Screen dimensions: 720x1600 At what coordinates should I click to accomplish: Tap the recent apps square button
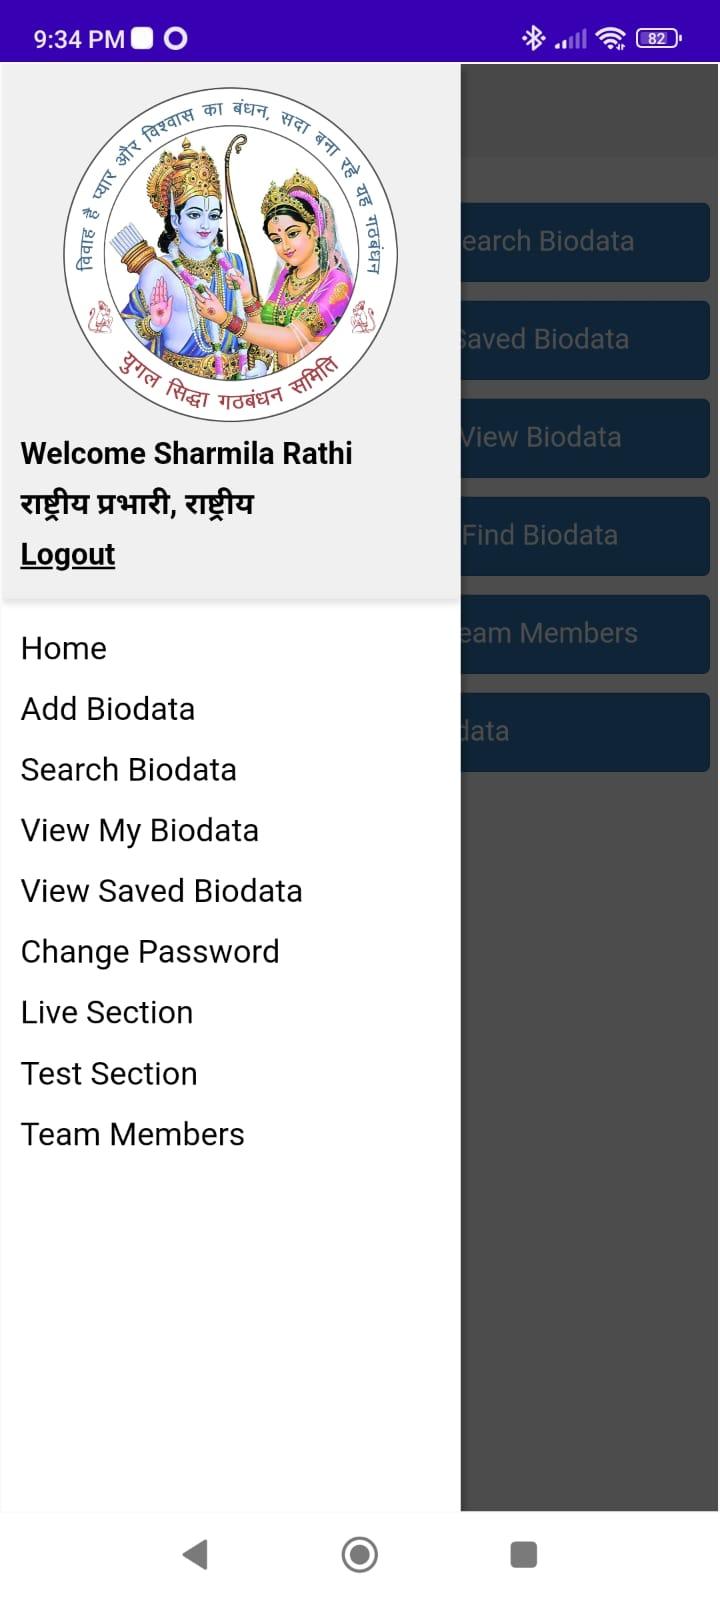point(524,1554)
